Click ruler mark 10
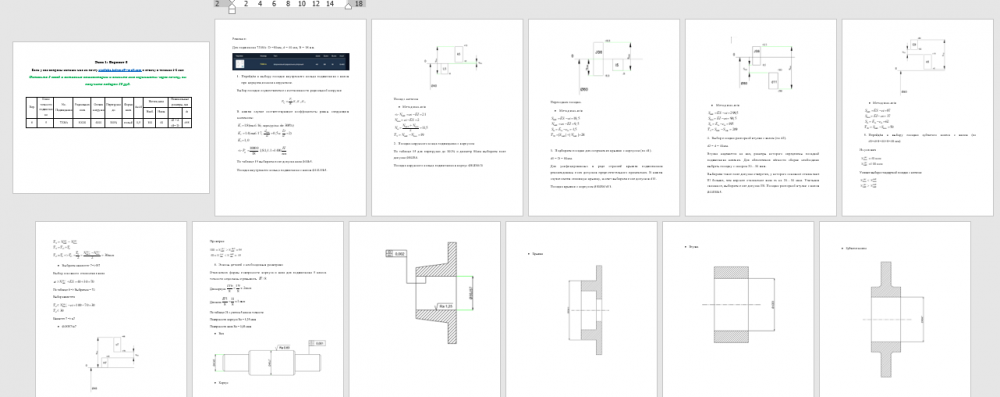Viewport: 1000px width, 397px height. [302, 3]
